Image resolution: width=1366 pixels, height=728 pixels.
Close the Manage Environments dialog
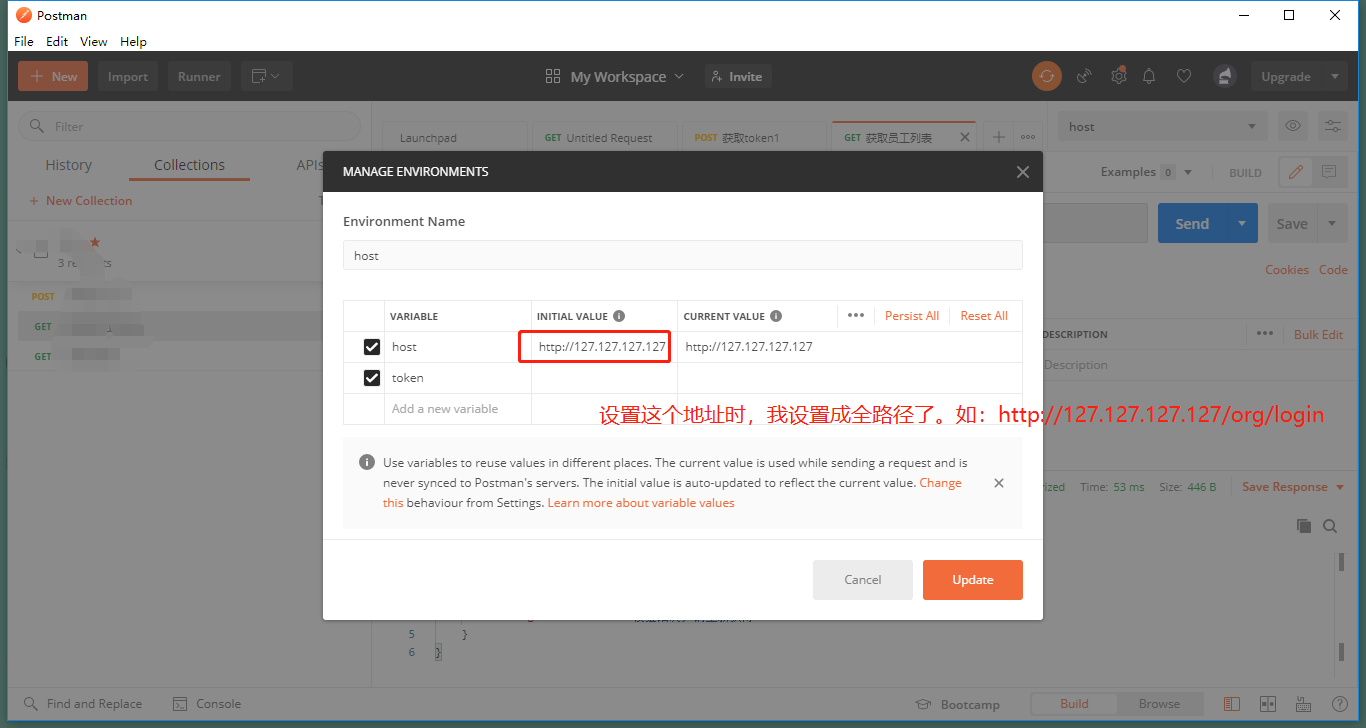click(x=1022, y=172)
